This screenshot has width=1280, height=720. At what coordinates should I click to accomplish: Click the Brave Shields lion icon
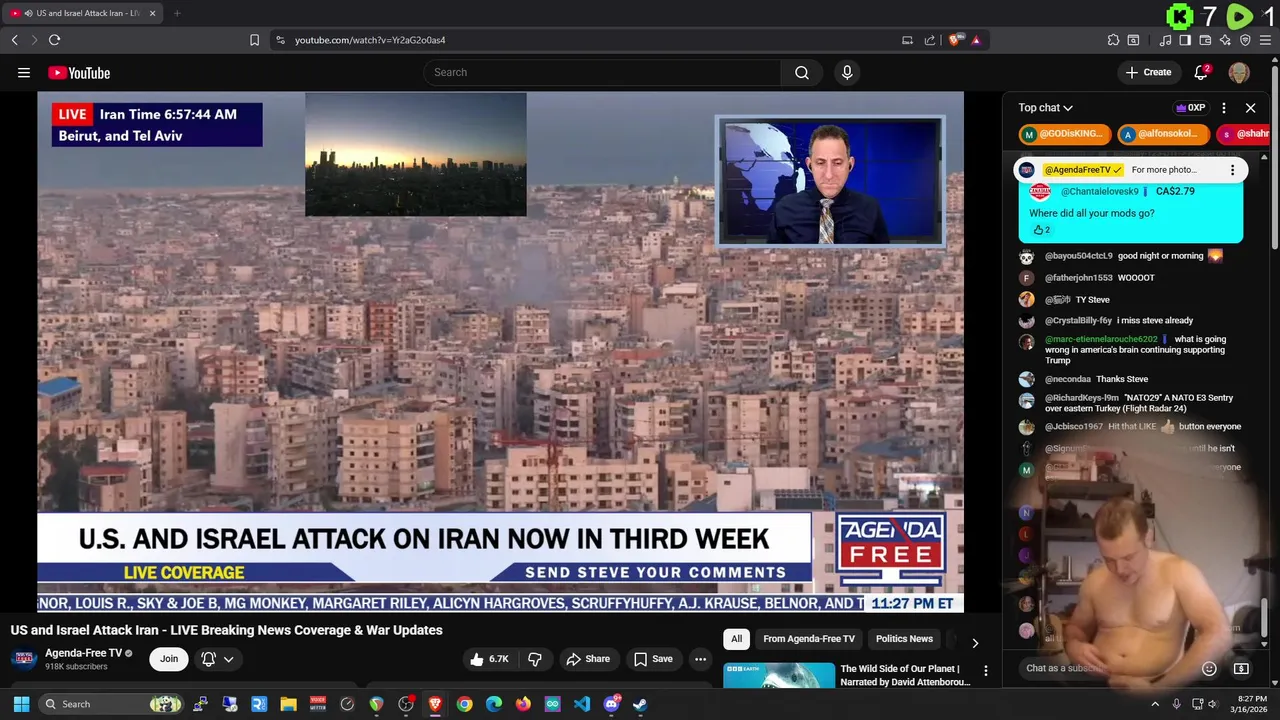point(956,40)
